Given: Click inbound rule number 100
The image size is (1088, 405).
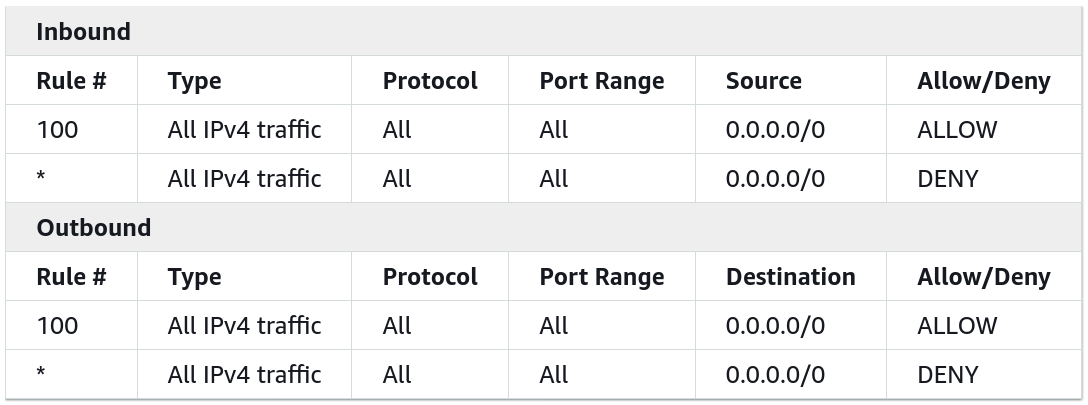Looking at the screenshot, I should (57, 130).
